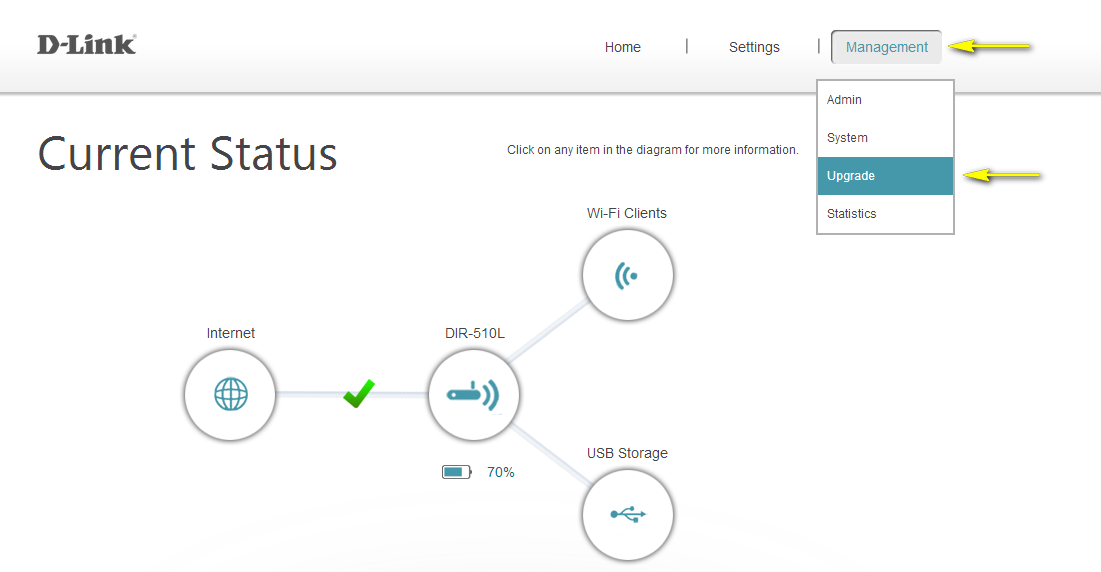Open the Settings menu
1101x572 pixels.
point(754,47)
